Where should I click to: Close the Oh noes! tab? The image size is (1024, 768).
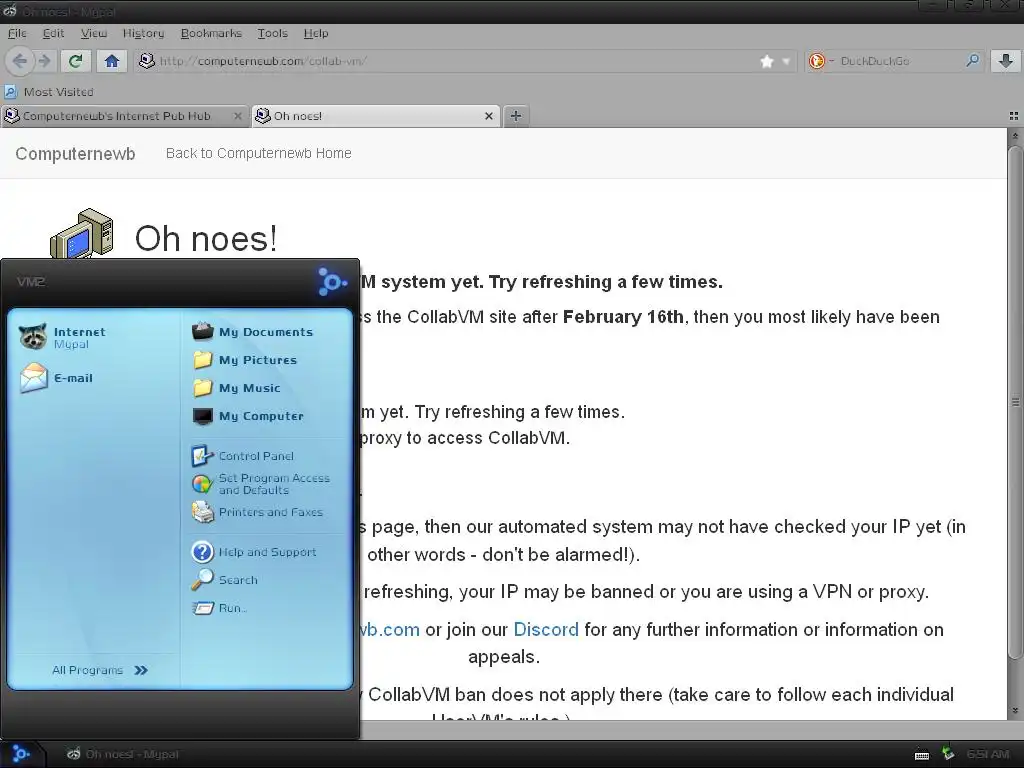[488, 116]
